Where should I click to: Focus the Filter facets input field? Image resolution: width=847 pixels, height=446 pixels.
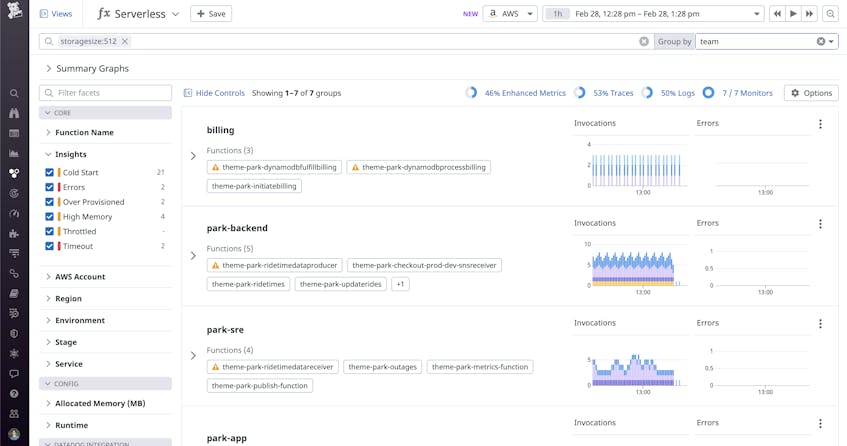click(x=105, y=93)
